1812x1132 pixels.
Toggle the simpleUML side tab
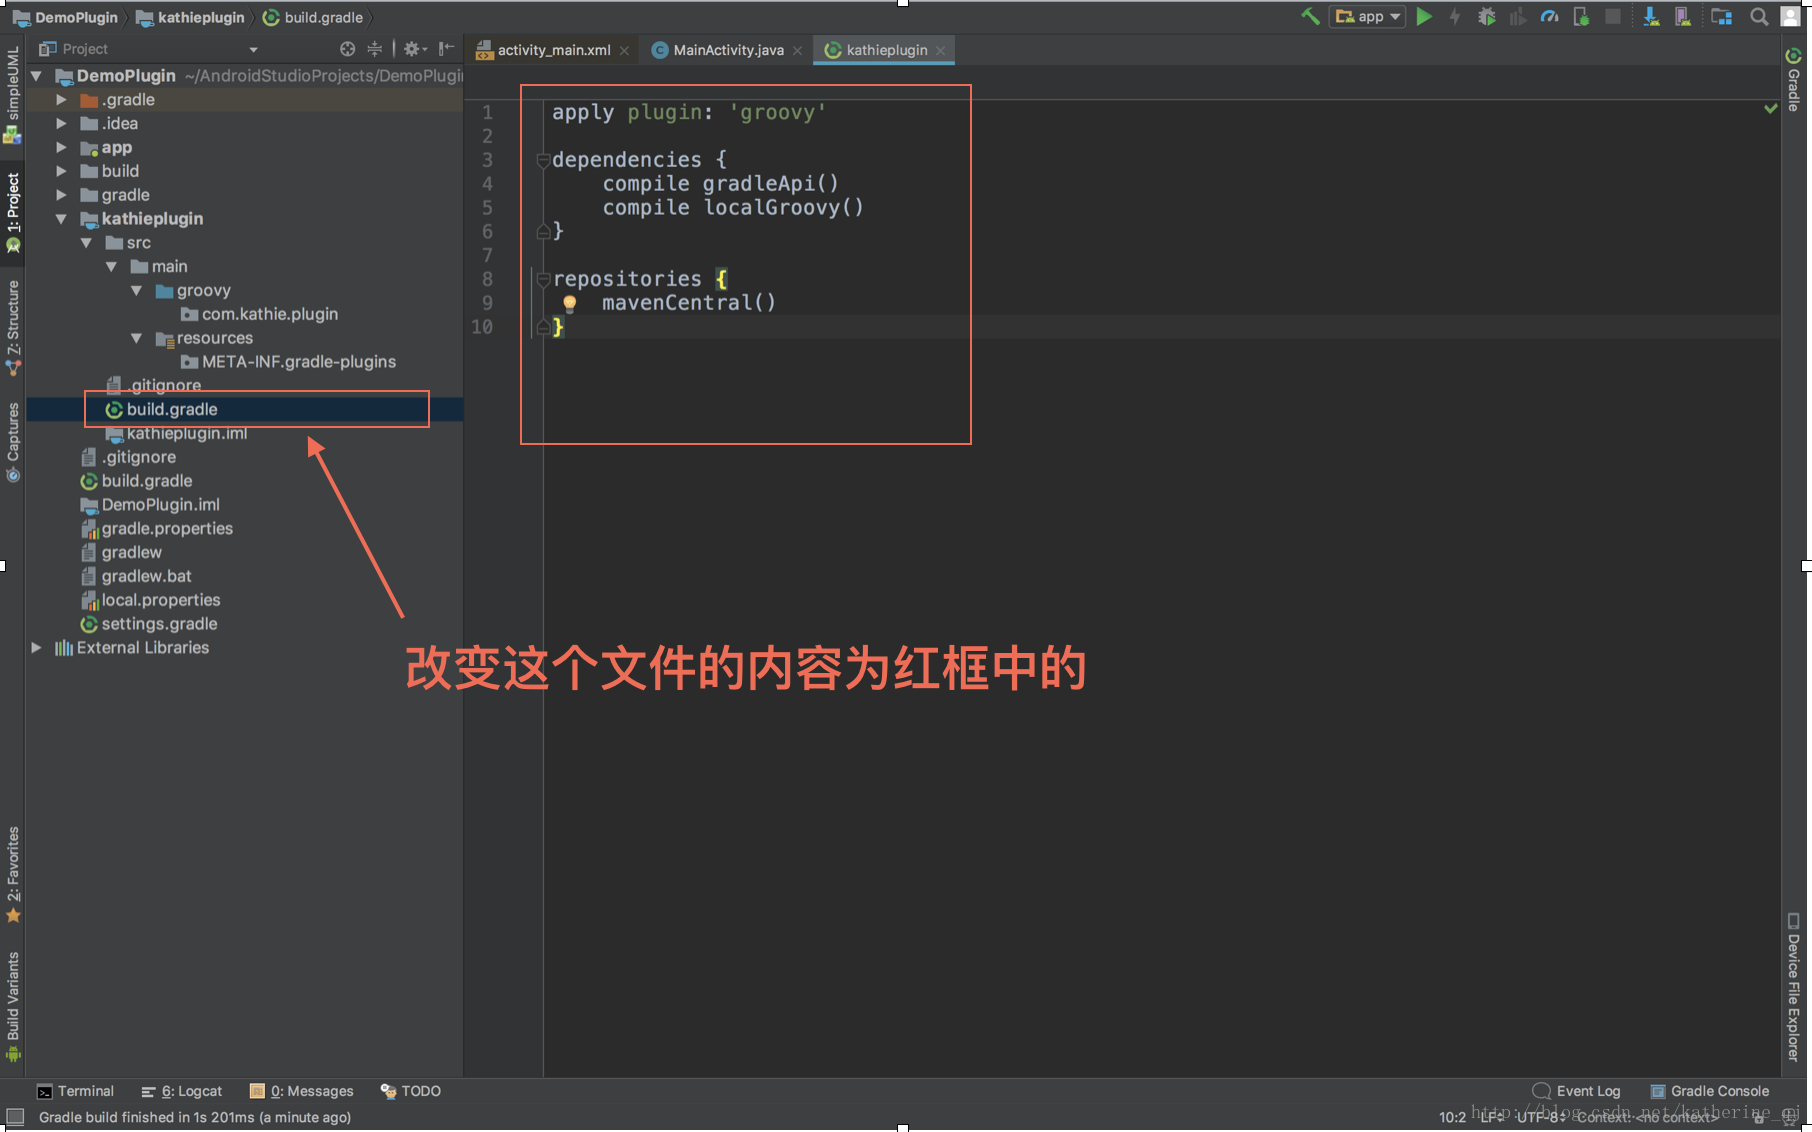click(13, 95)
